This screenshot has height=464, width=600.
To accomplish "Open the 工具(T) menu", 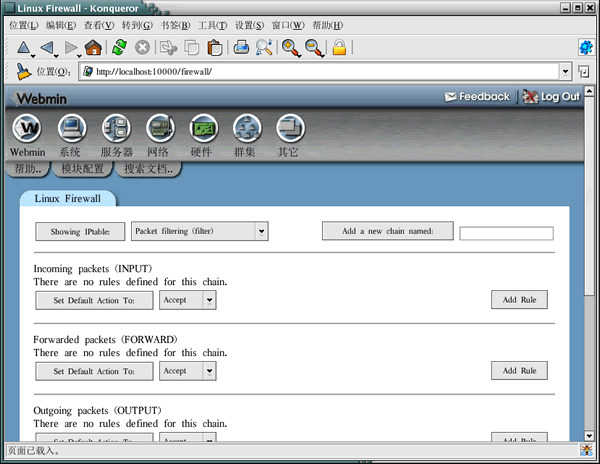I will [x=212, y=25].
